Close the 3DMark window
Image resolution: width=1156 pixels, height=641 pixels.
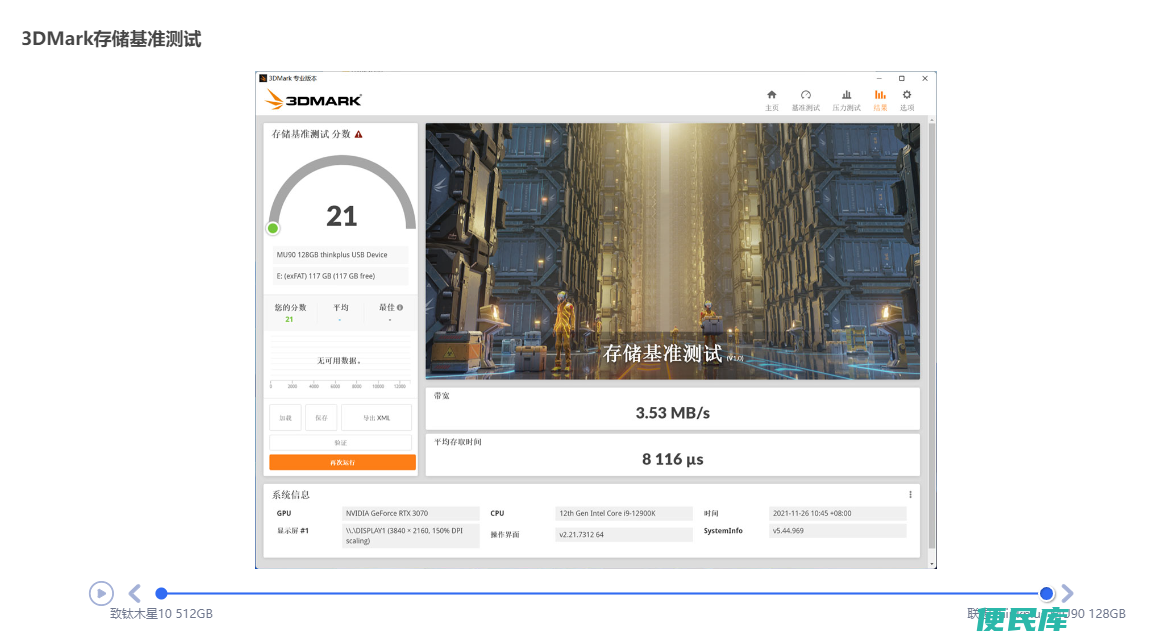pyautogui.click(x=925, y=78)
